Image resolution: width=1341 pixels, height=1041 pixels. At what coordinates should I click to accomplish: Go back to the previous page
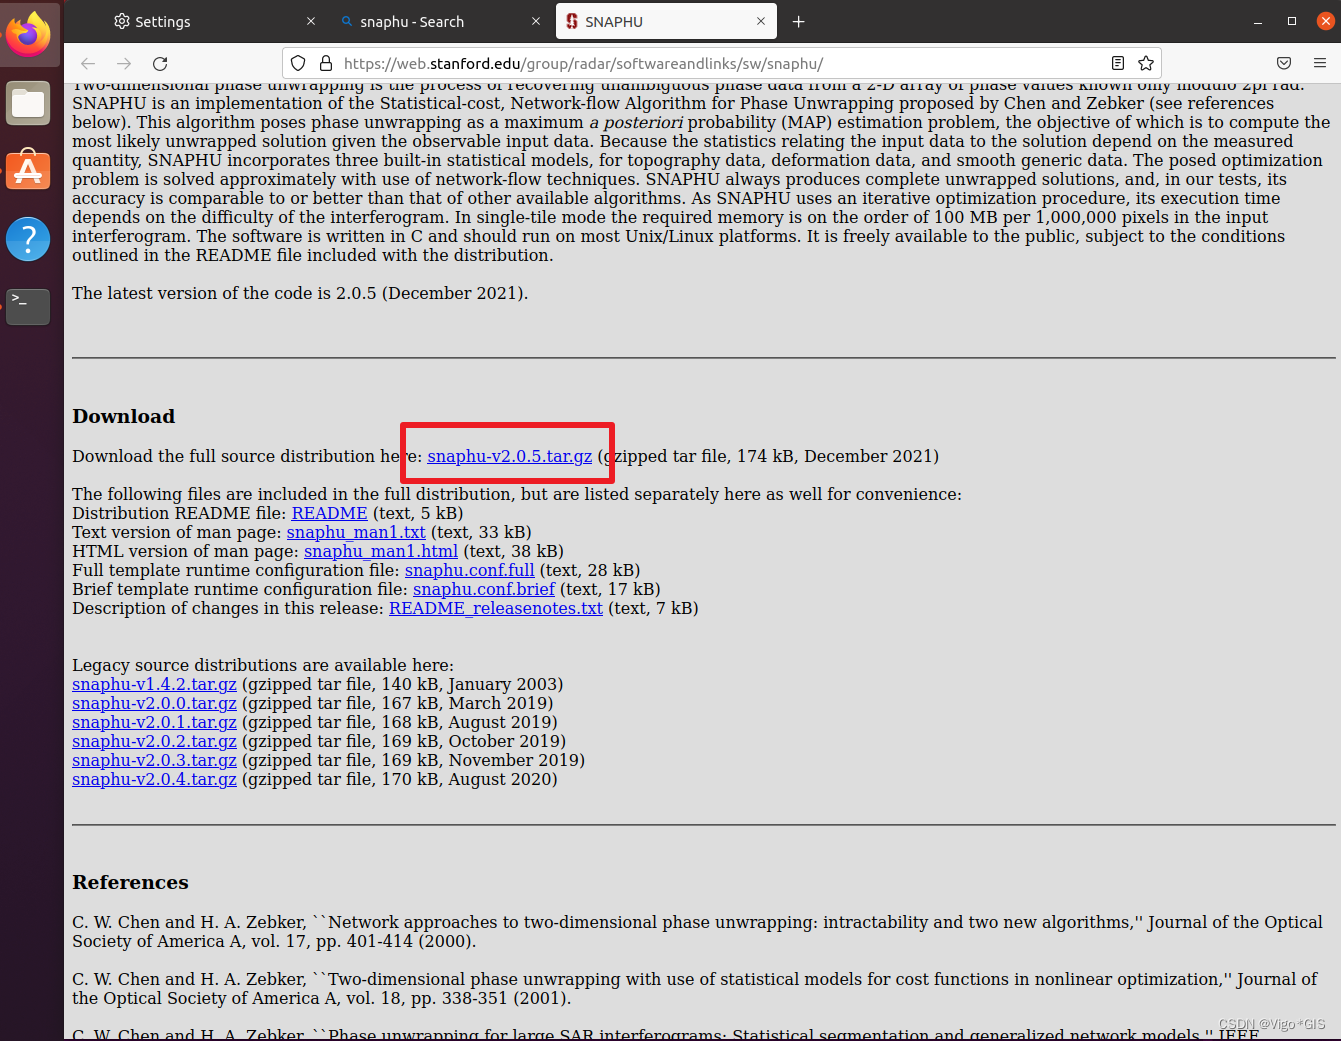88,63
